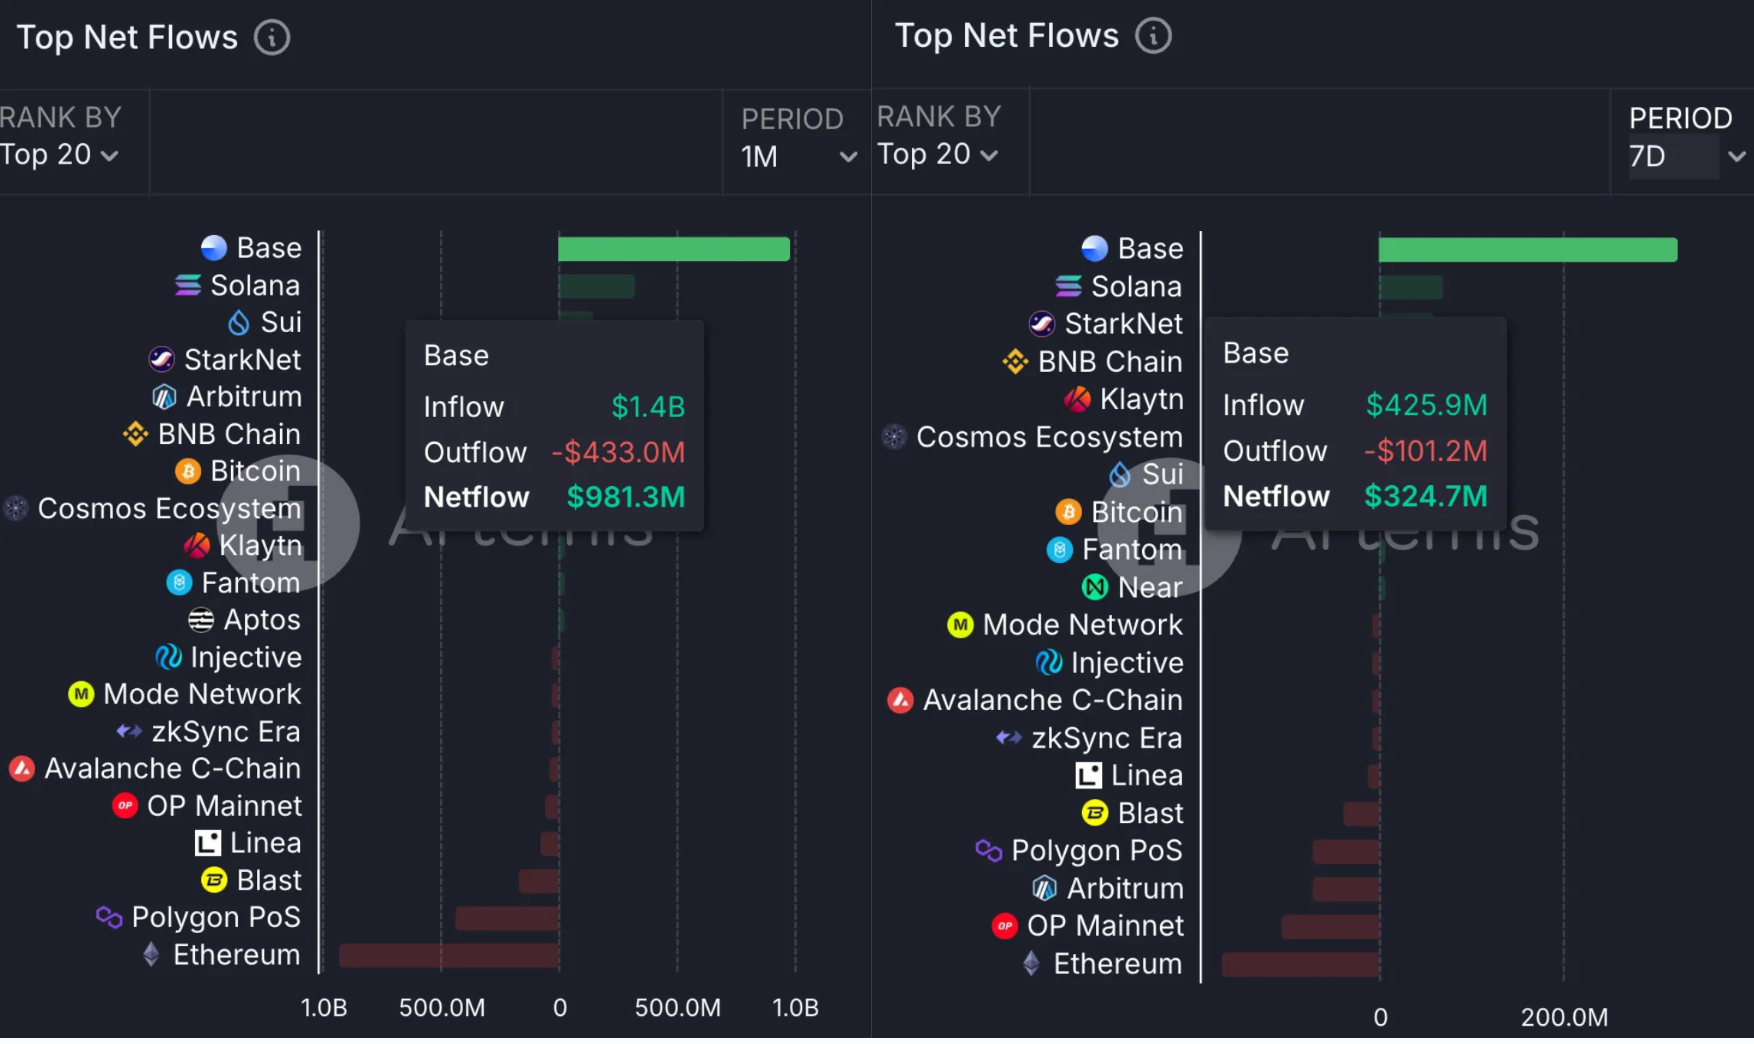This screenshot has width=1754, height=1044.
Task: Click the Mode Network logo in the 7D chart
Action: 960,625
